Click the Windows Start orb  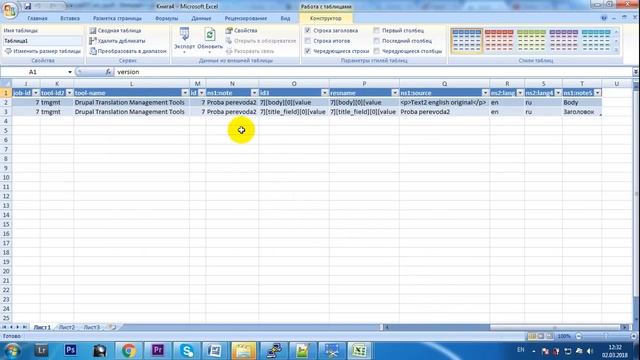pyautogui.click(x=12, y=350)
